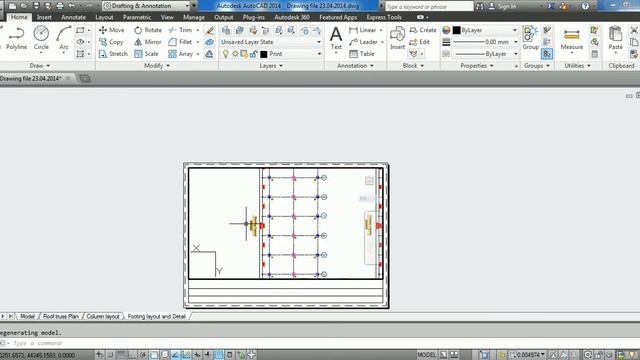Click the Insert block tool

coord(397,38)
